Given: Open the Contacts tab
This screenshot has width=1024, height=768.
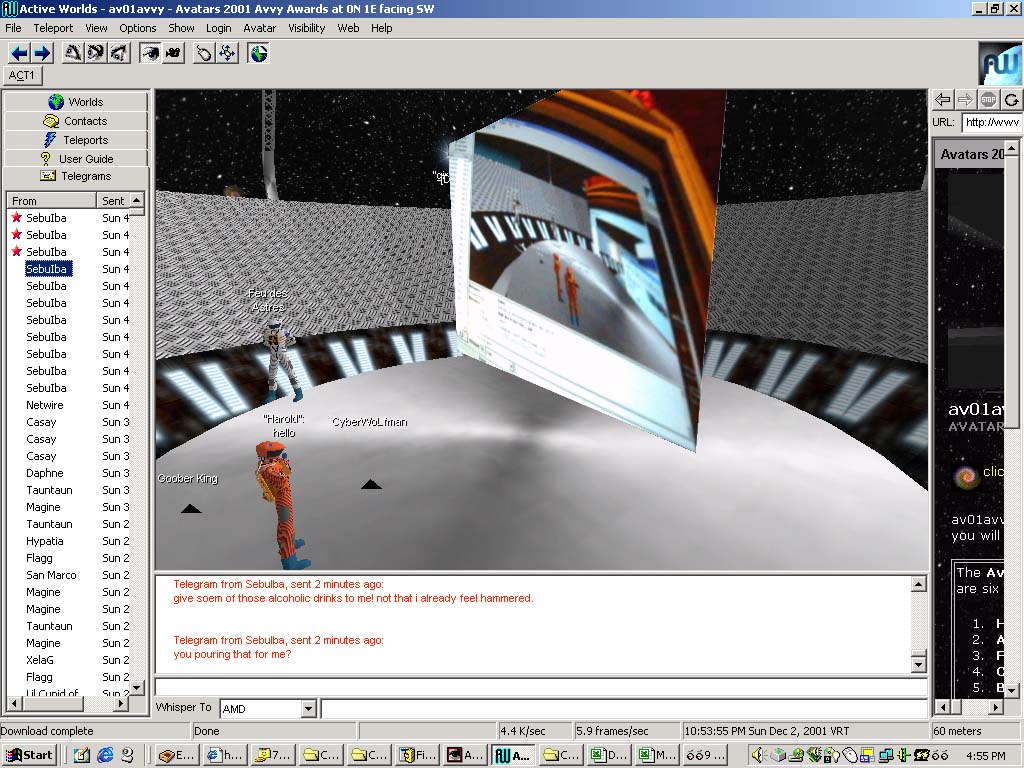Looking at the screenshot, I should (x=76, y=121).
